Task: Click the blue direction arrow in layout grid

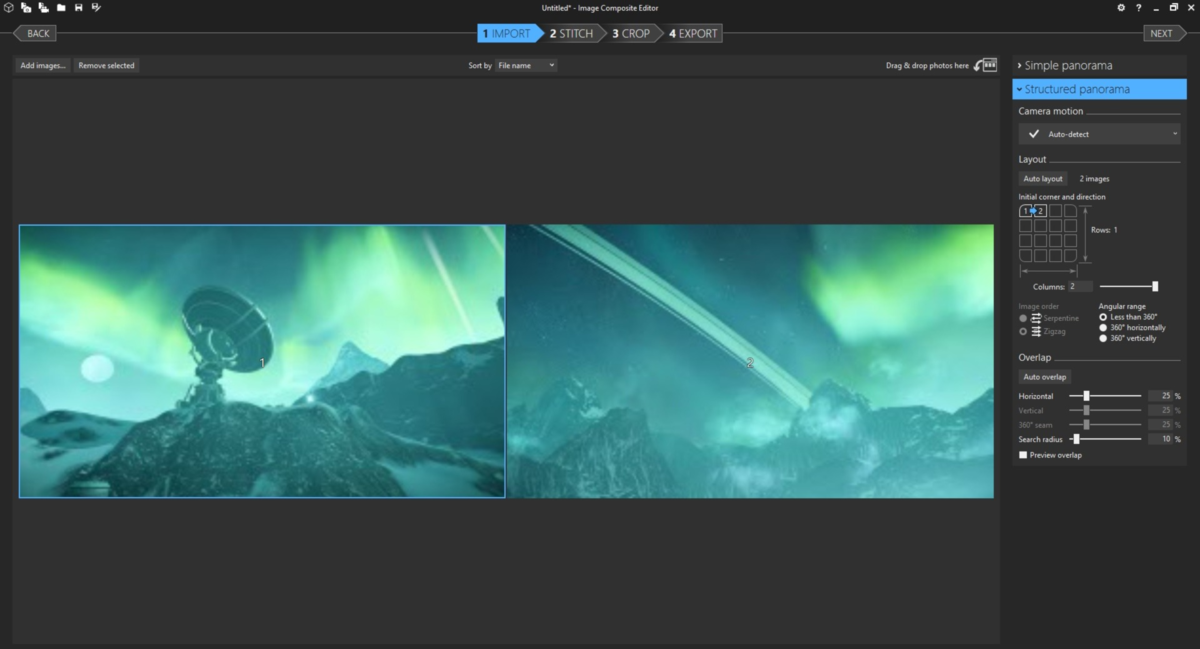Action: 1033,211
